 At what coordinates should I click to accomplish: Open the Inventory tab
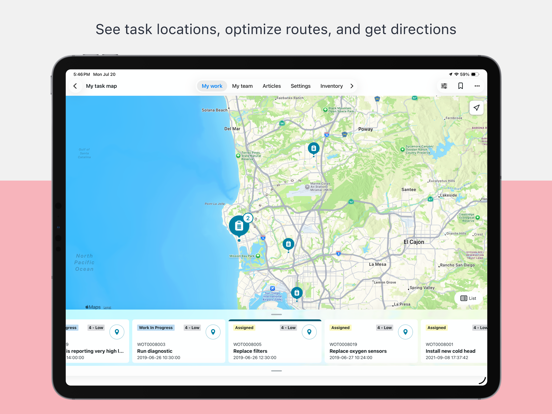331,86
